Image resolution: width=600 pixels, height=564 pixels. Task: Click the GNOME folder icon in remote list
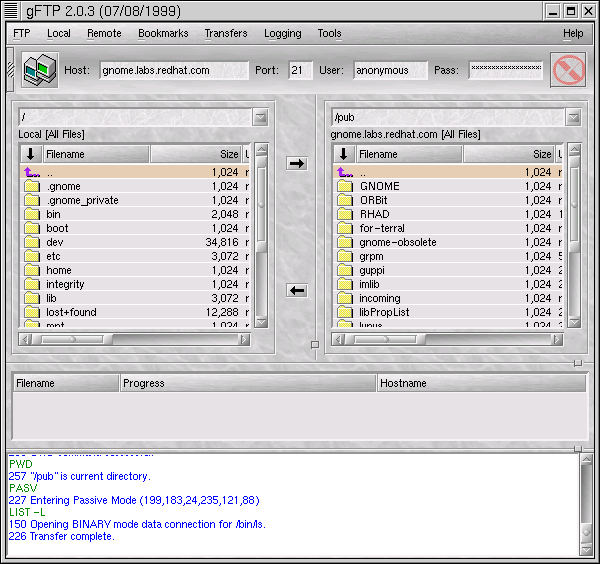(345, 186)
